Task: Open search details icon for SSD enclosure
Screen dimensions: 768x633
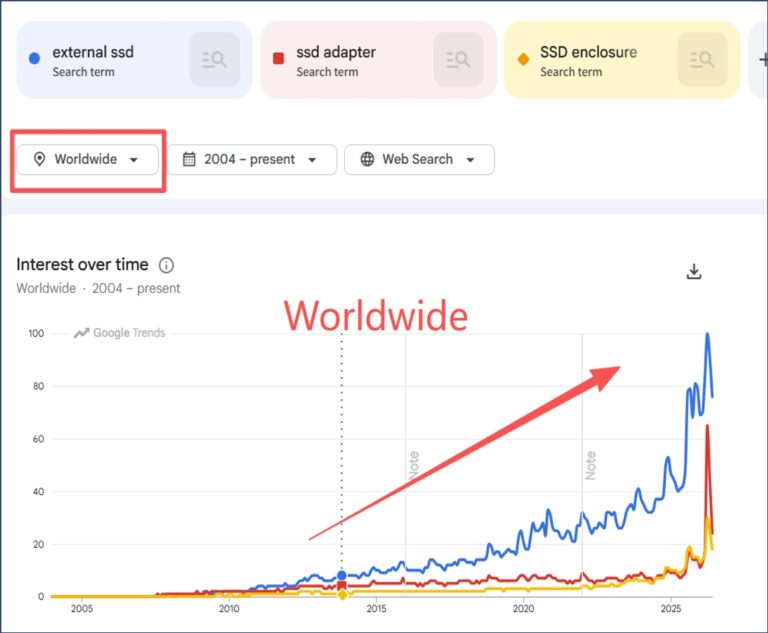Action: [x=702, y=59]
